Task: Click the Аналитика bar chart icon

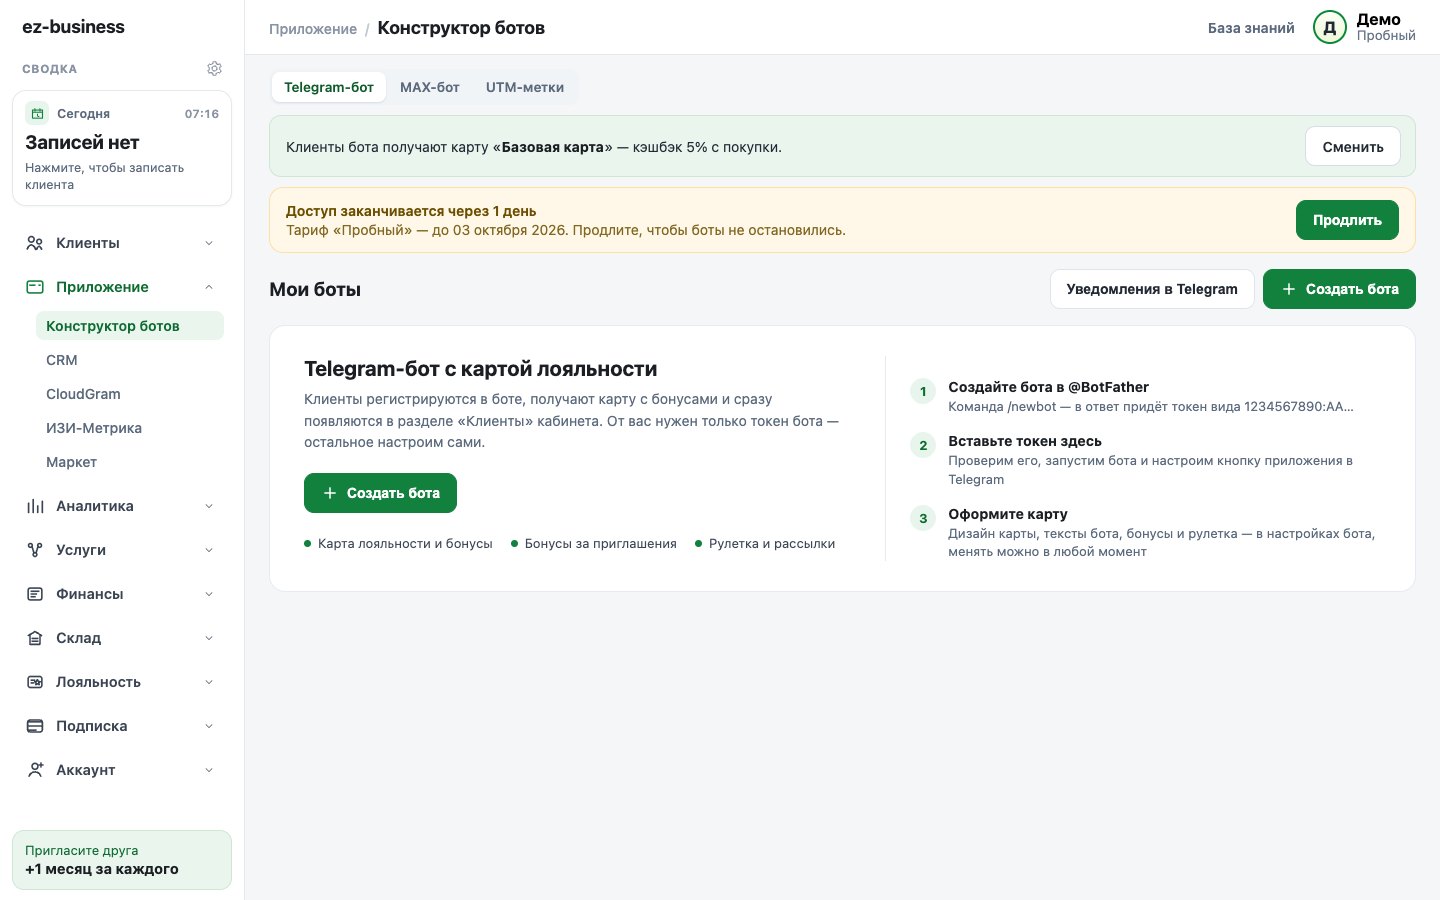Action: tap(35, 506)
